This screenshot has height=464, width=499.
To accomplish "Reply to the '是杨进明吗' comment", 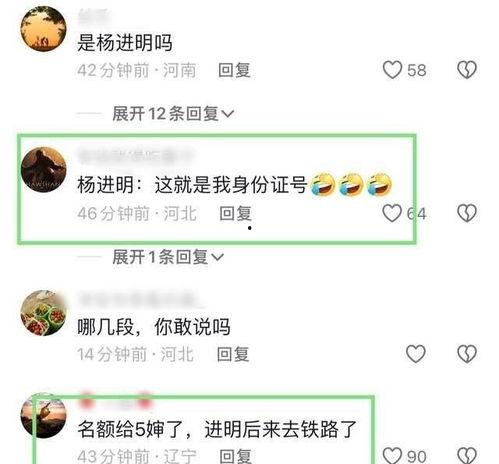I will click(x=234, y=70).
